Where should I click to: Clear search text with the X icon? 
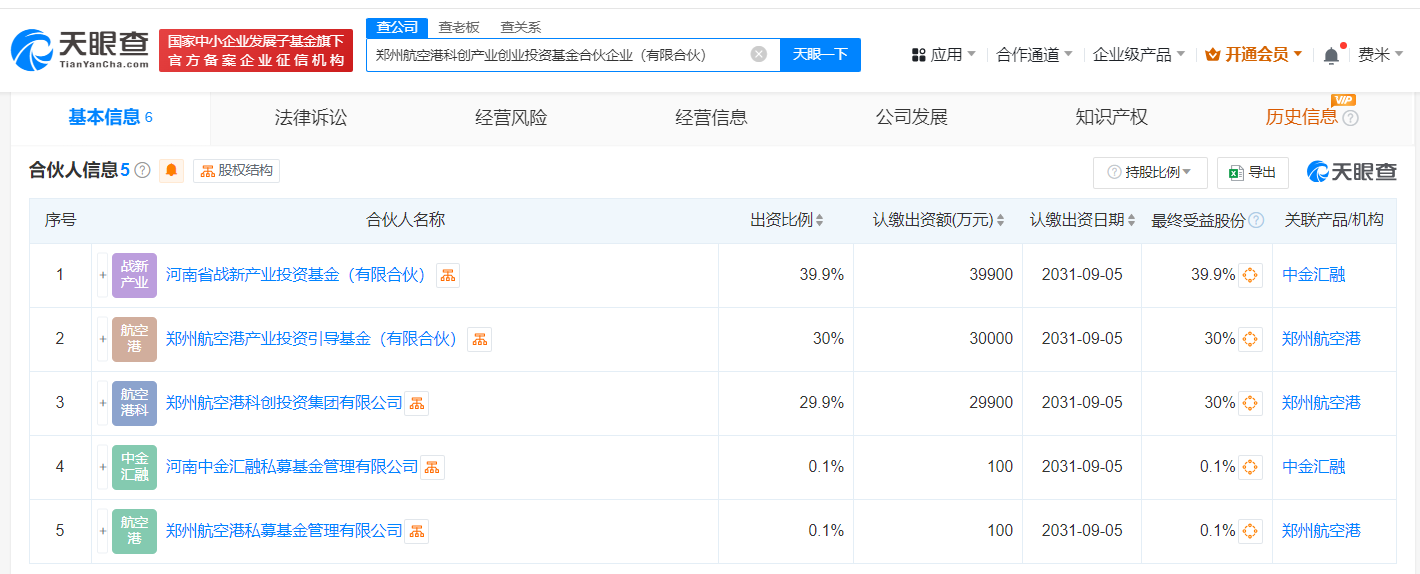point(759,54)
